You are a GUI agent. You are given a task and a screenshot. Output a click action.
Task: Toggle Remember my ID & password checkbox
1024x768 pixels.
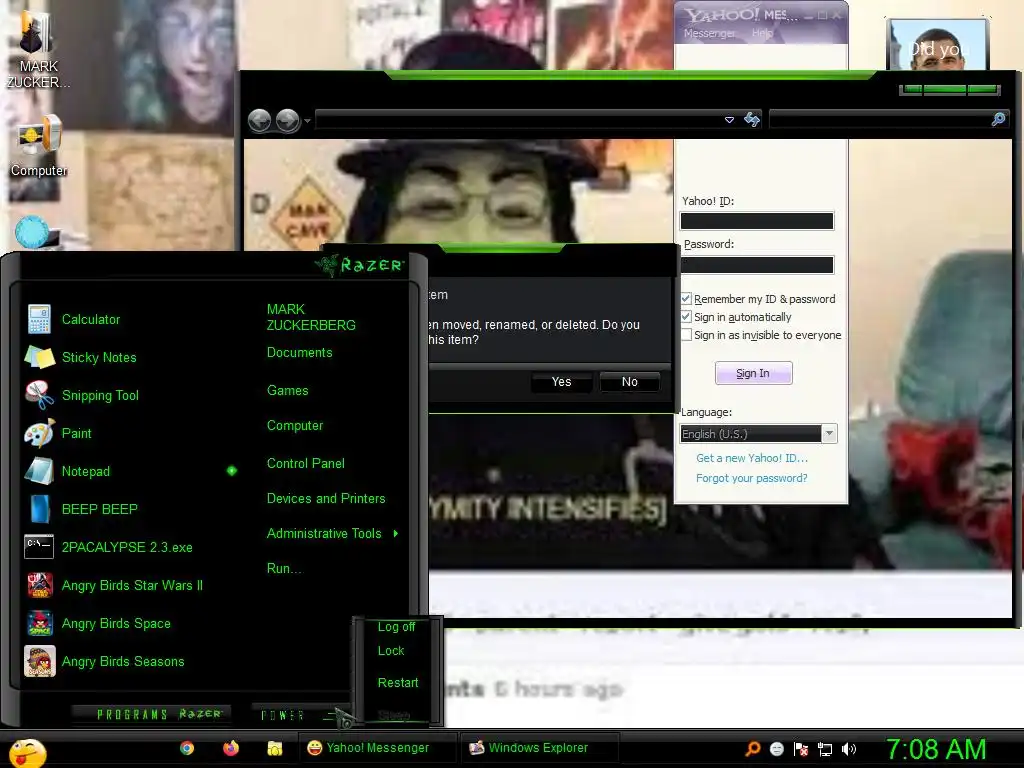(x=686, y=299)
